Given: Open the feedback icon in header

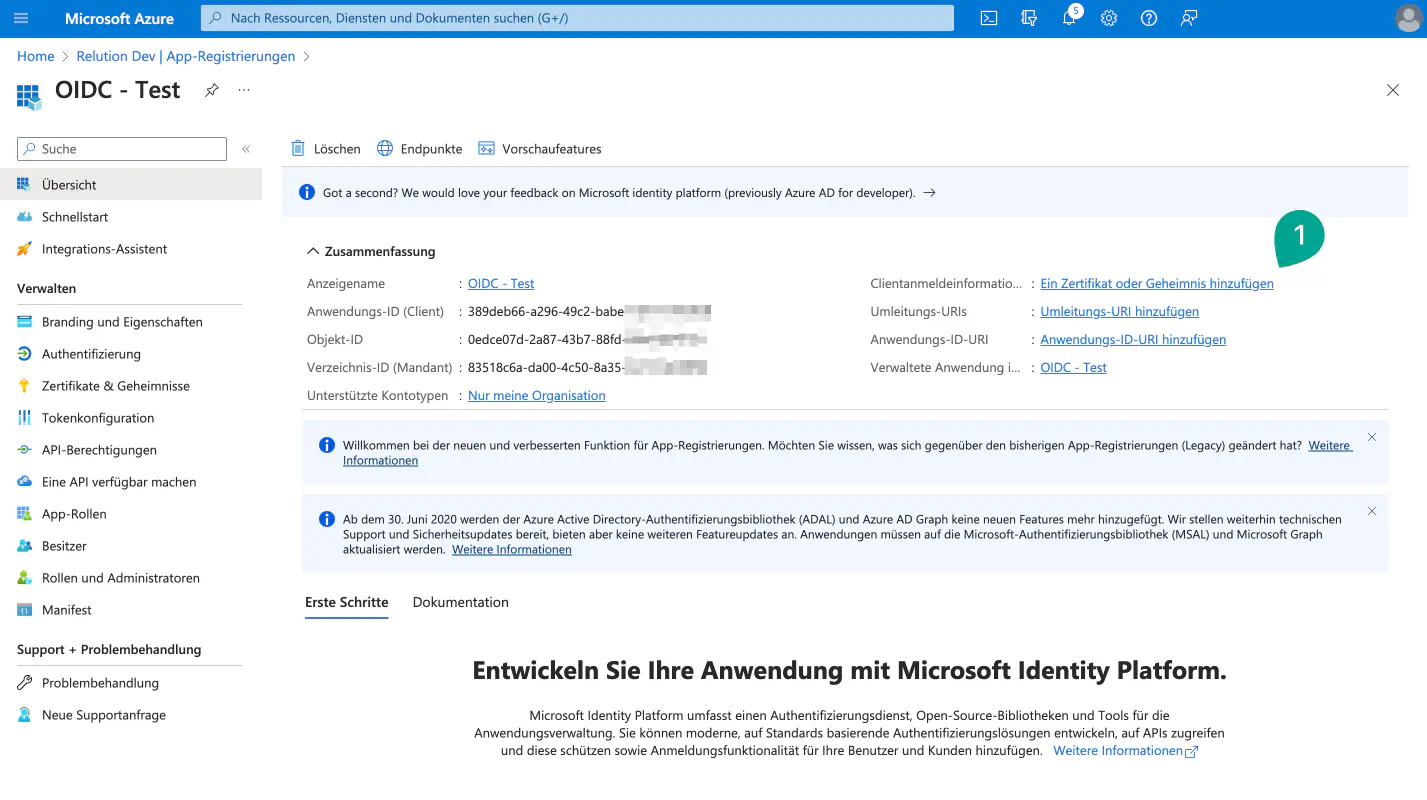Looking at the screenshot, I should click(1188, 18).
